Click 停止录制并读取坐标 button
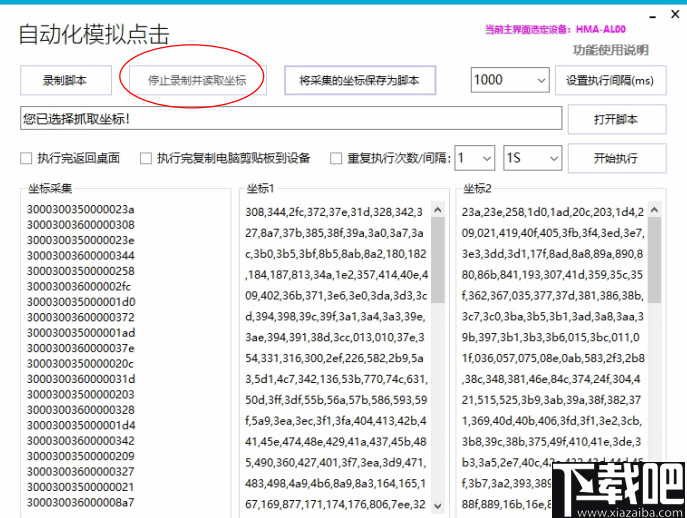 pyautogui.click(x=197, y=80)
